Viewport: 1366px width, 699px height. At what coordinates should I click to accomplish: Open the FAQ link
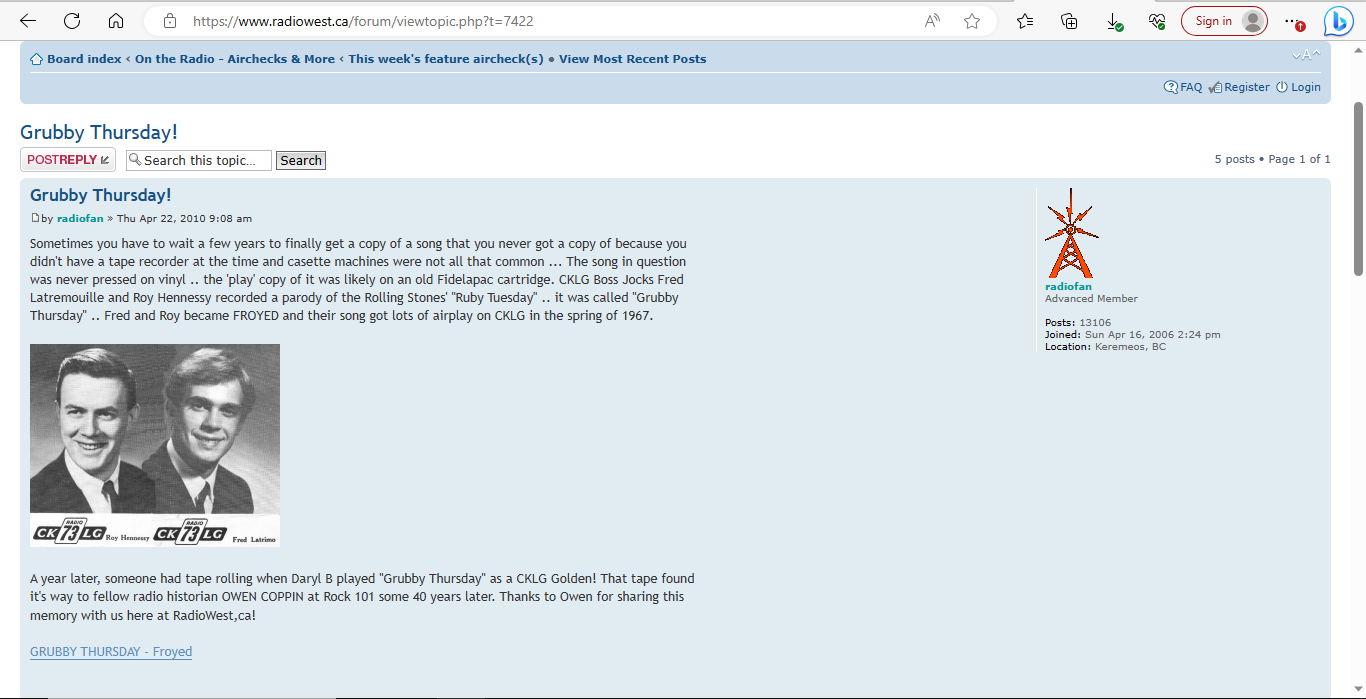pos(1190,87)
